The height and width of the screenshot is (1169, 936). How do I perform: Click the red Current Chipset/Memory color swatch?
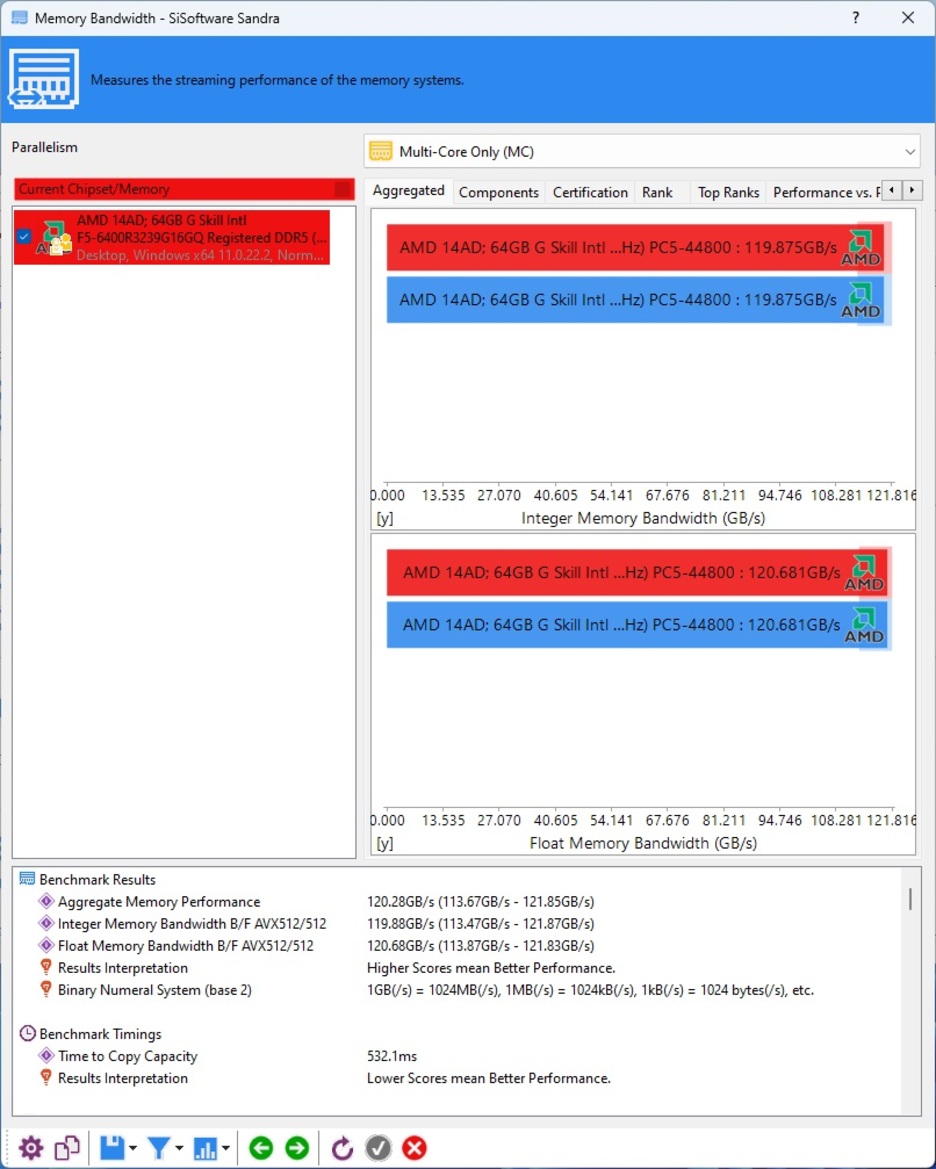(x=343, y=189)
